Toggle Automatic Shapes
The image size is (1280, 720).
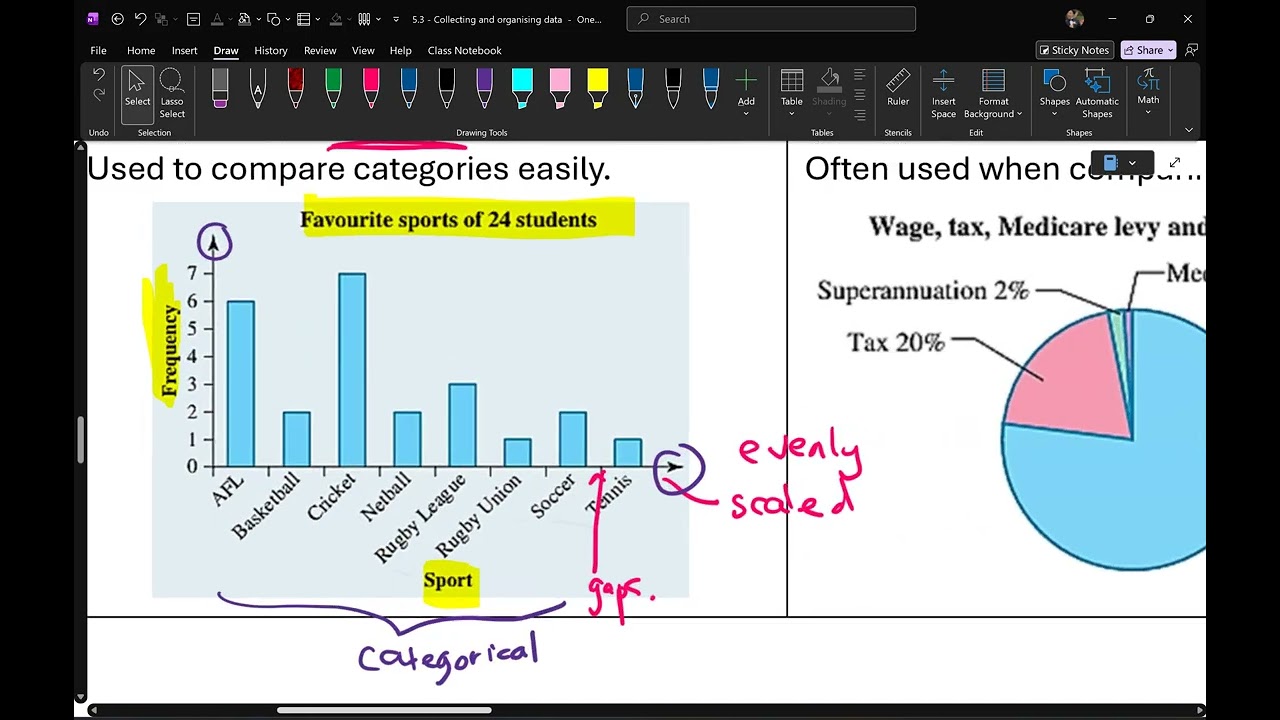pyautogui.click(x=1097, y=94)
